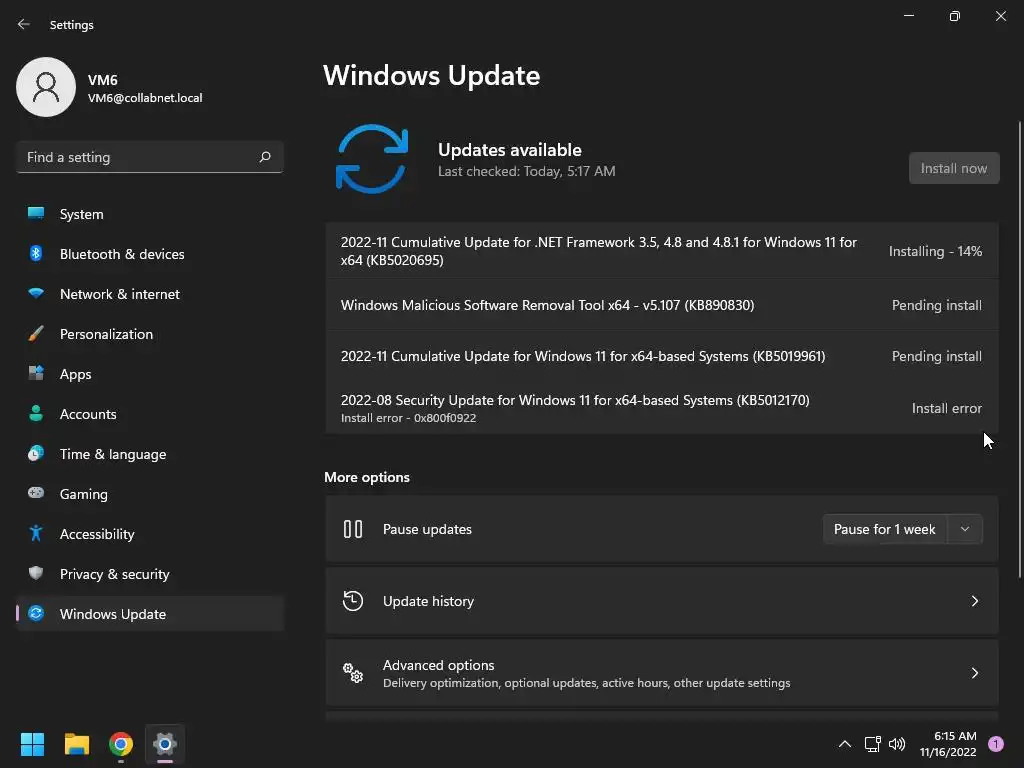Open Advanced options using its right chevron
1024x768 pixels.
974,673
